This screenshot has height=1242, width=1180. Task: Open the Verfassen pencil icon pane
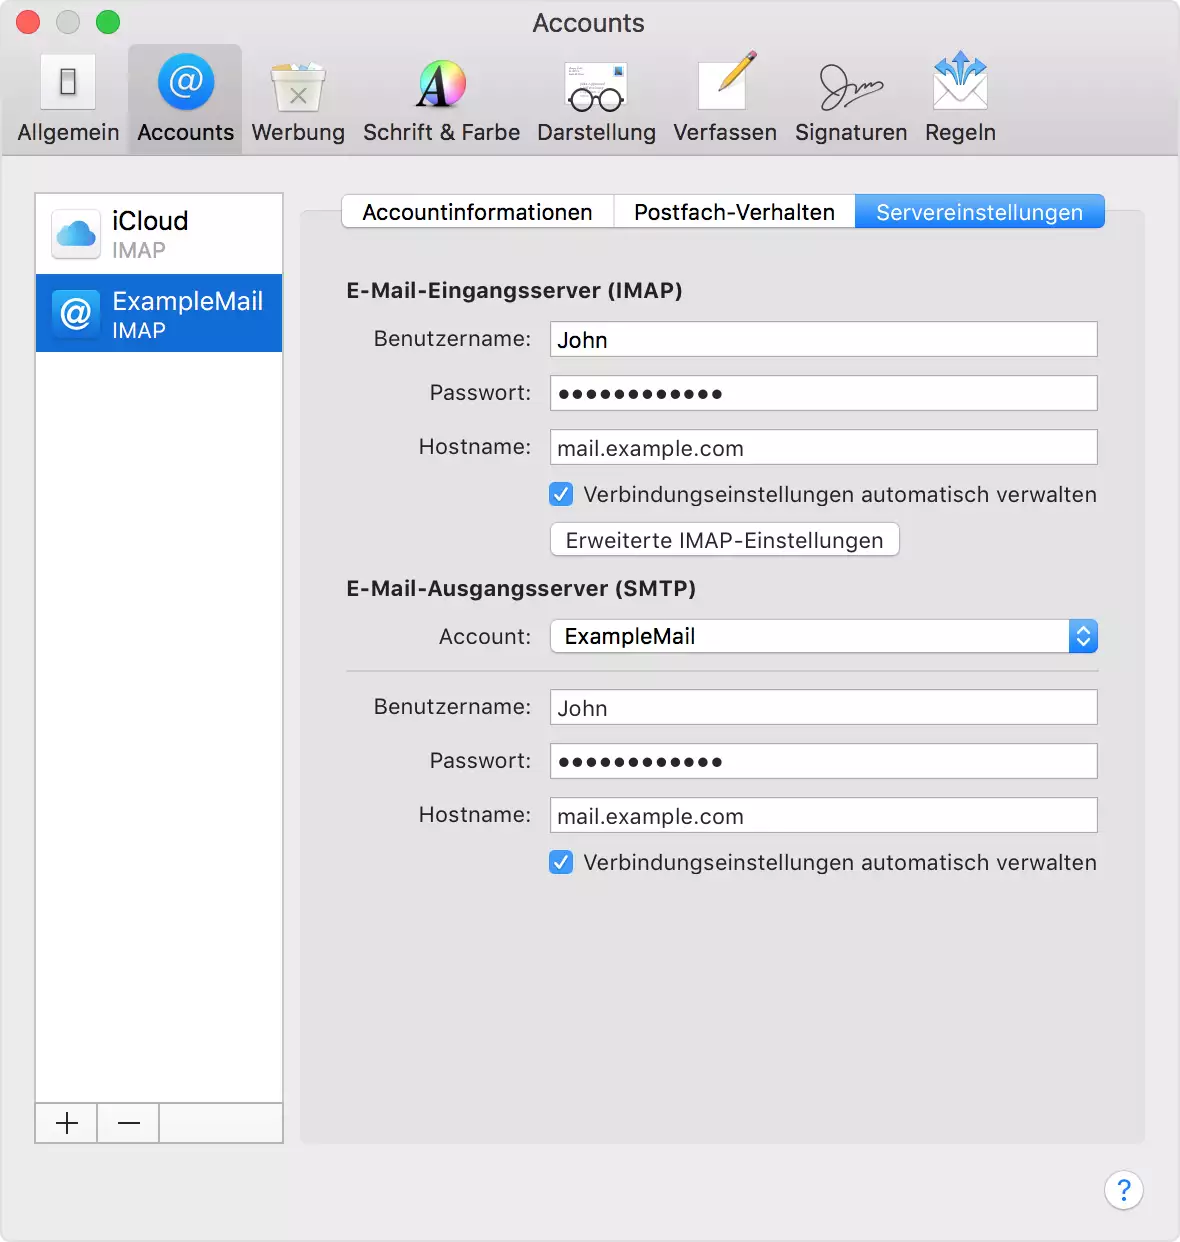(x=725, y=99)
